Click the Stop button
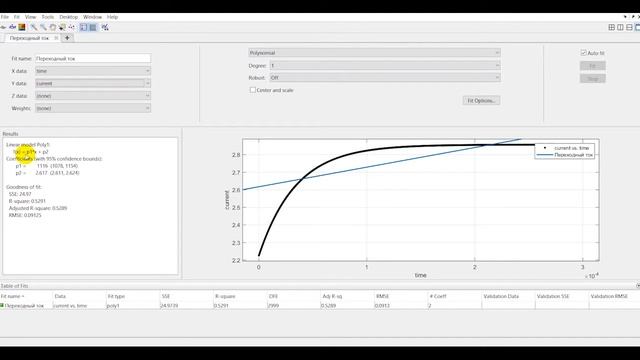 (x=593, y=78)
